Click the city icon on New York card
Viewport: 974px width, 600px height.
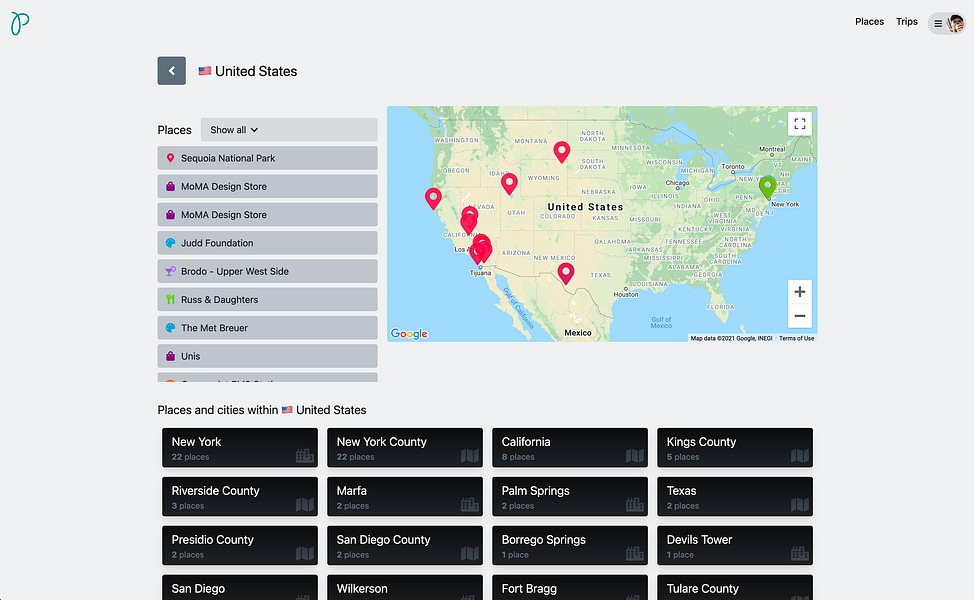tap(304, 456)
